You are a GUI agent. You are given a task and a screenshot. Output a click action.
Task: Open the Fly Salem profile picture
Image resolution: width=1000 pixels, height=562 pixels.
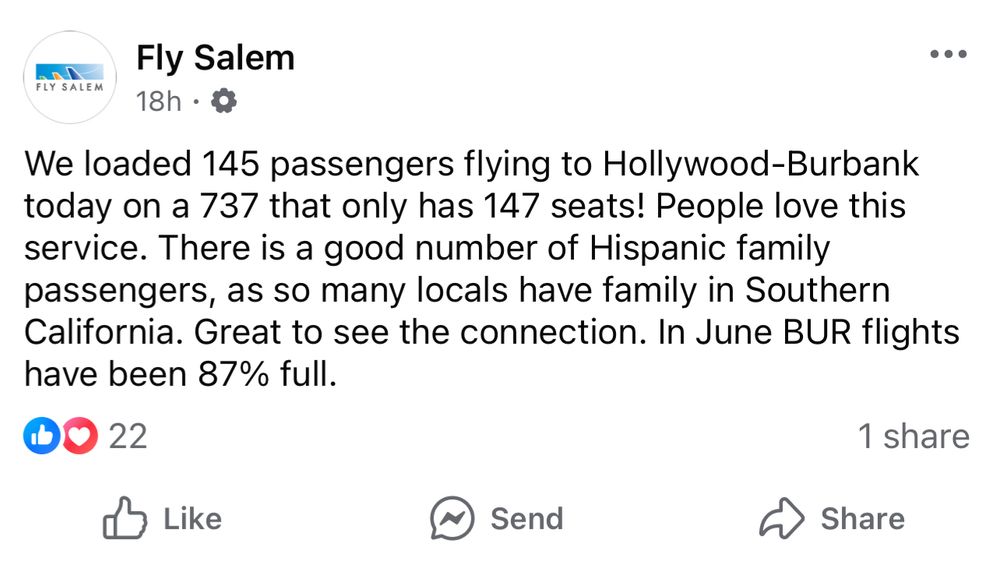point(70,77)
